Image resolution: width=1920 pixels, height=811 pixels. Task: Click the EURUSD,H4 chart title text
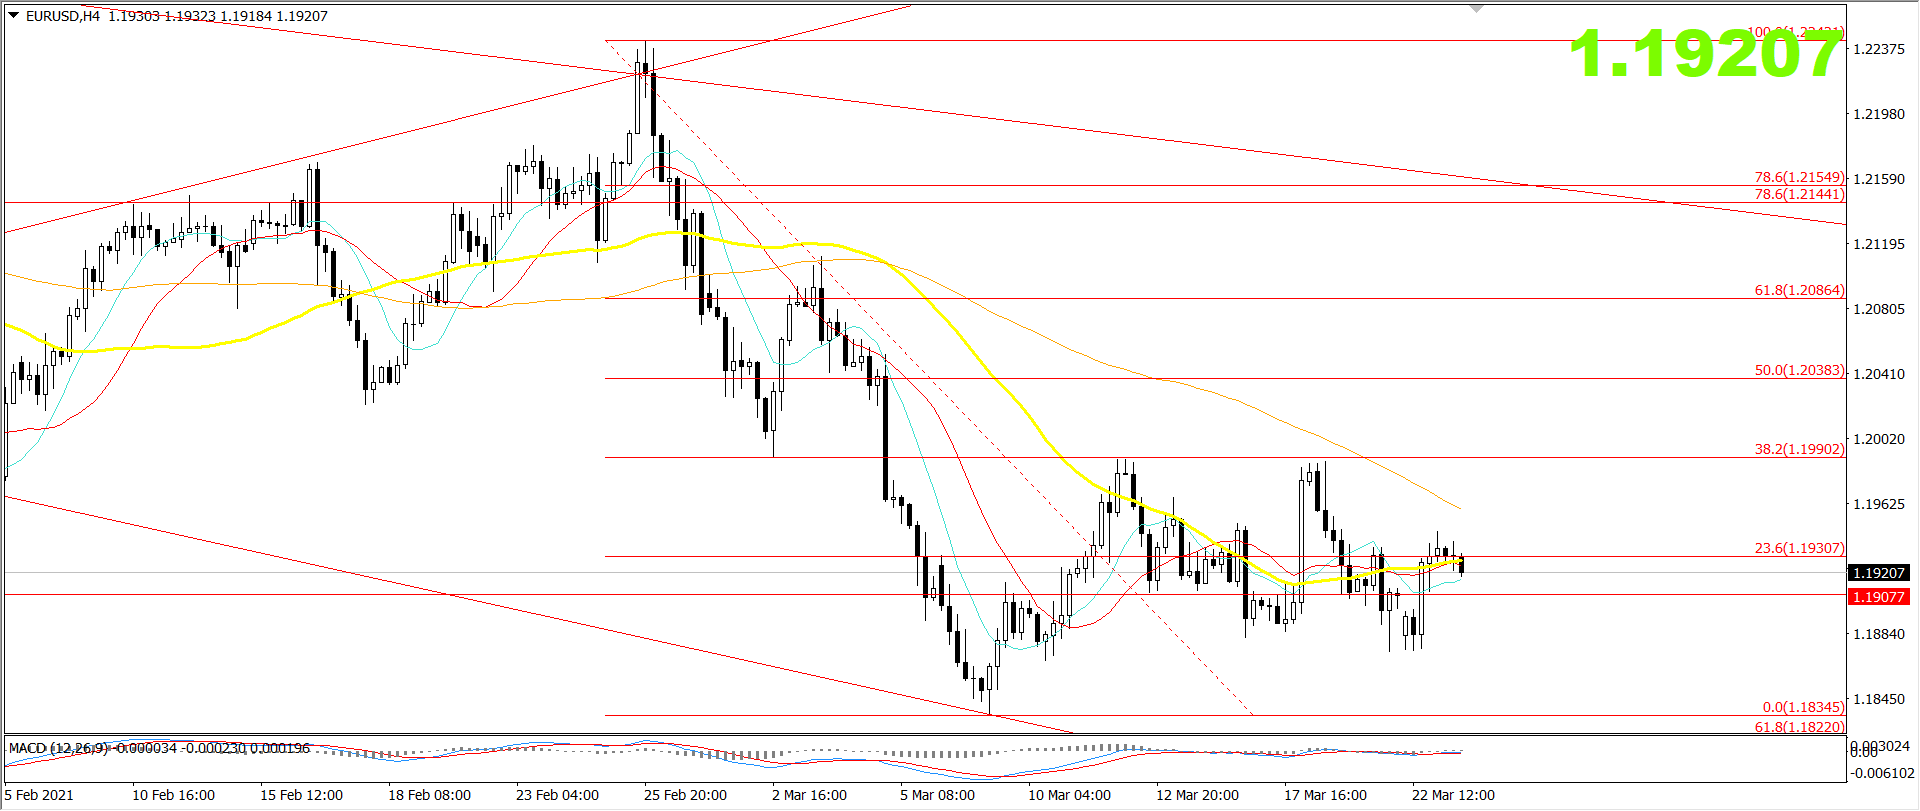pyautogui.click(x=63, y=16)
